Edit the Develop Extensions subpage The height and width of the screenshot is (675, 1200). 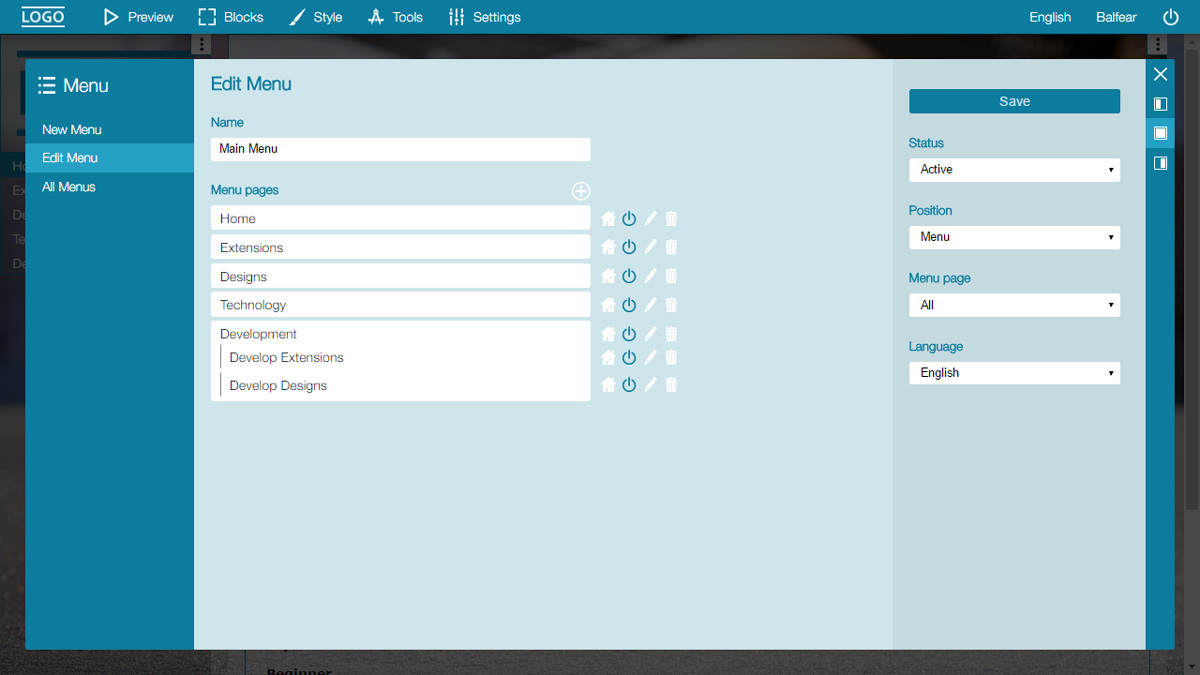click(651, 357)
